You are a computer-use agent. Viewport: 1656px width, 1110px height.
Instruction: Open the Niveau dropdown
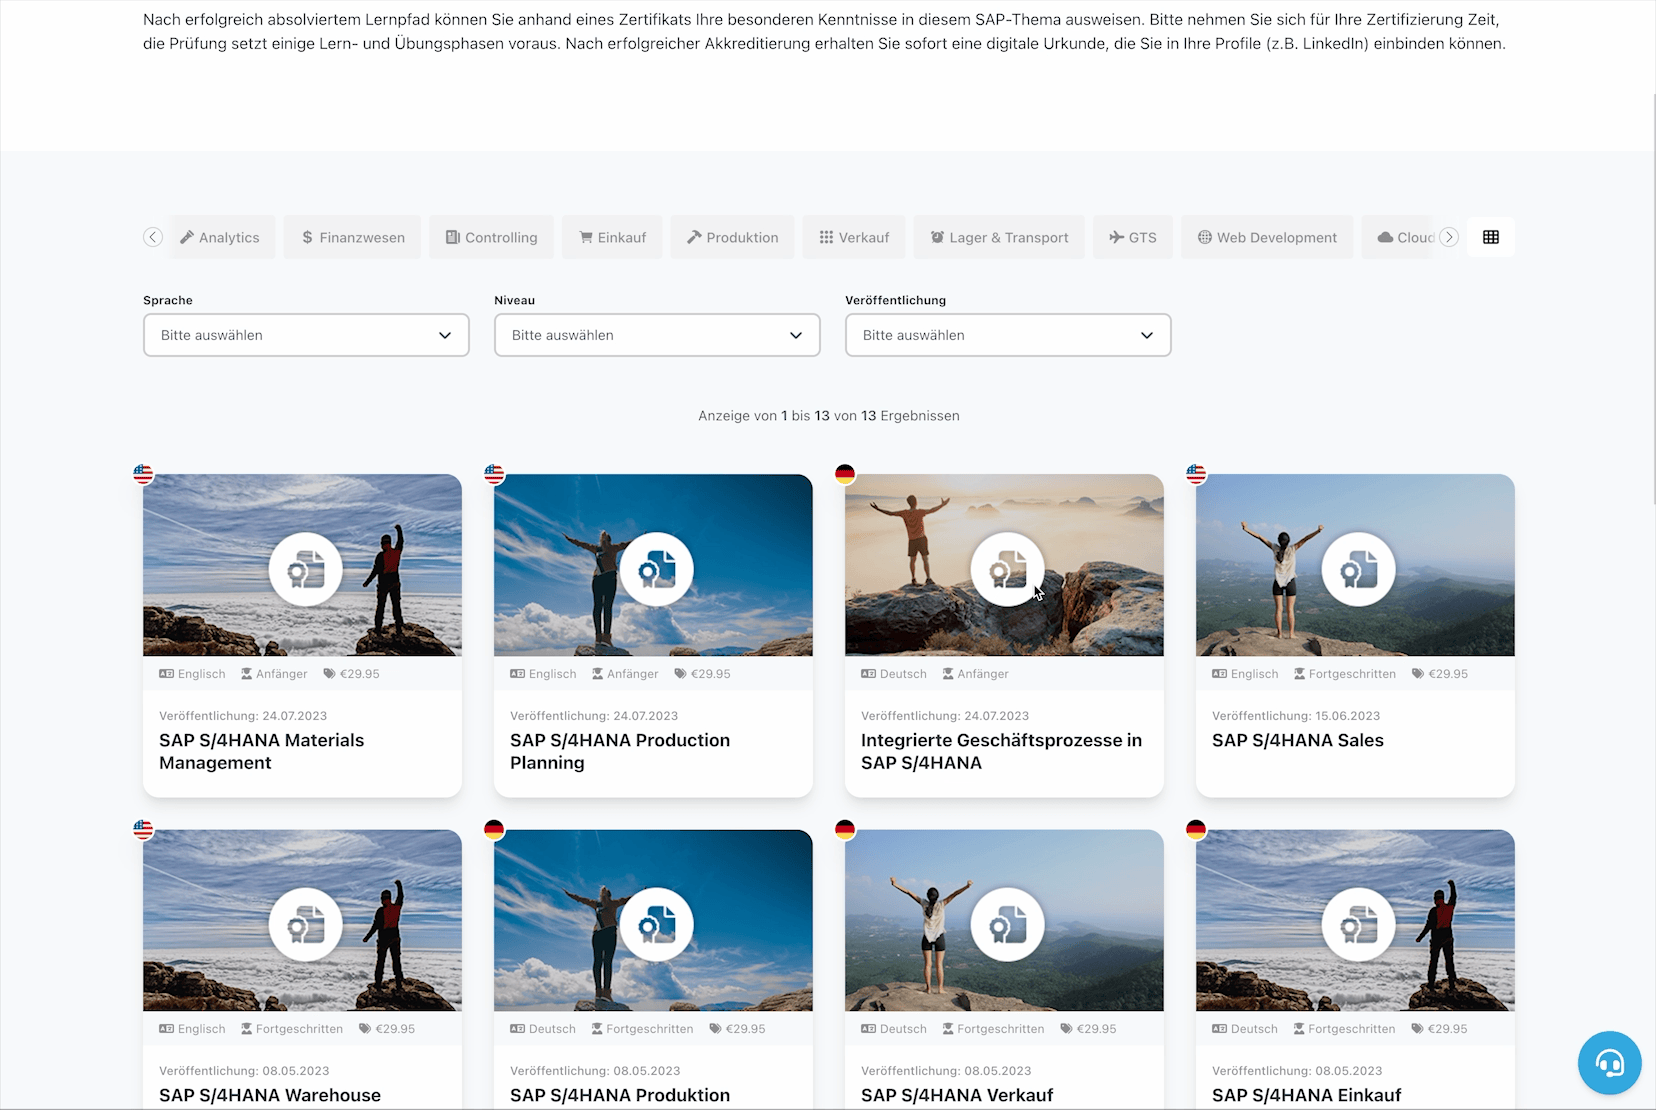[x=657, y=335]
